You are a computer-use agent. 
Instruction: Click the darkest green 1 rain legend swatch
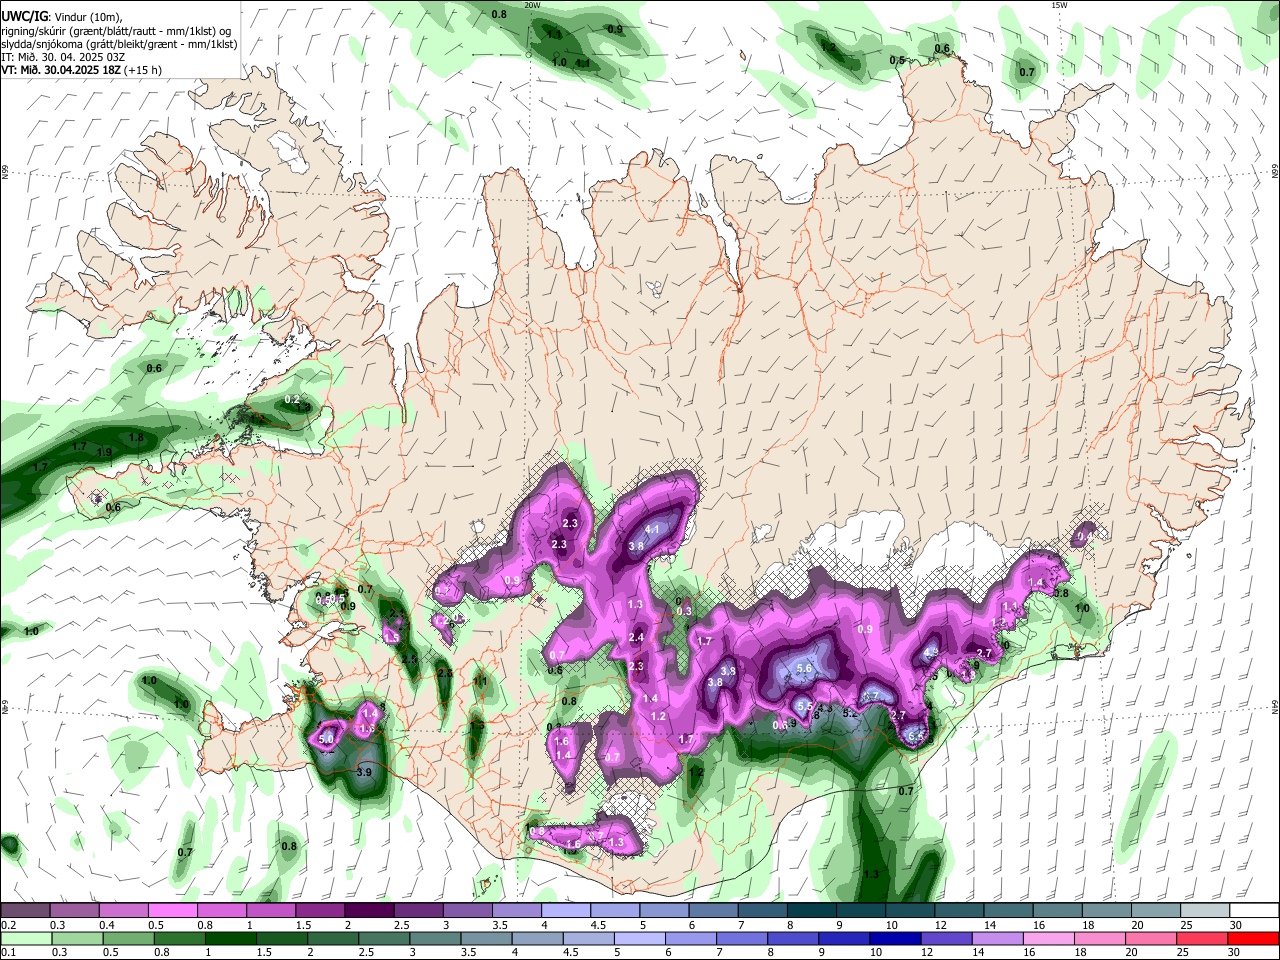click(x=229, y=938)
